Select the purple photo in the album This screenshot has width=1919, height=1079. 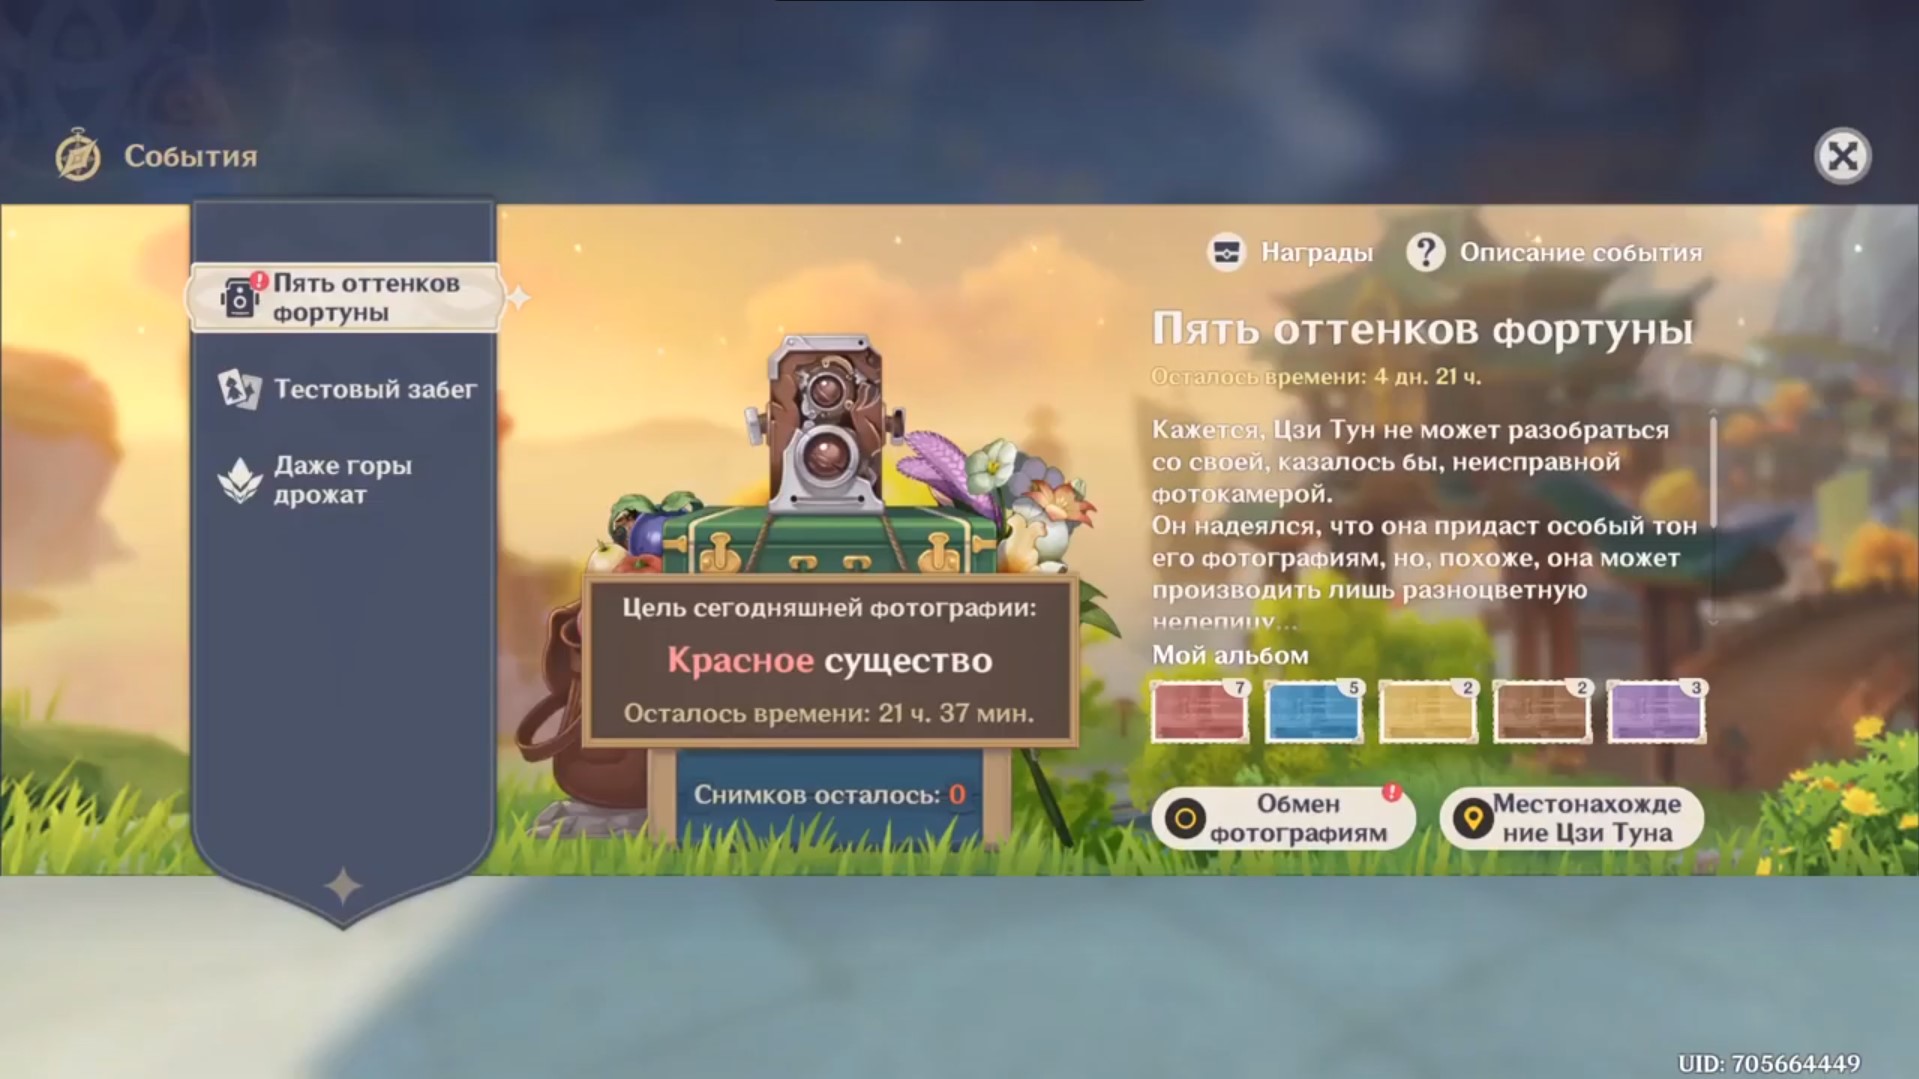(x=1655, y=712)
